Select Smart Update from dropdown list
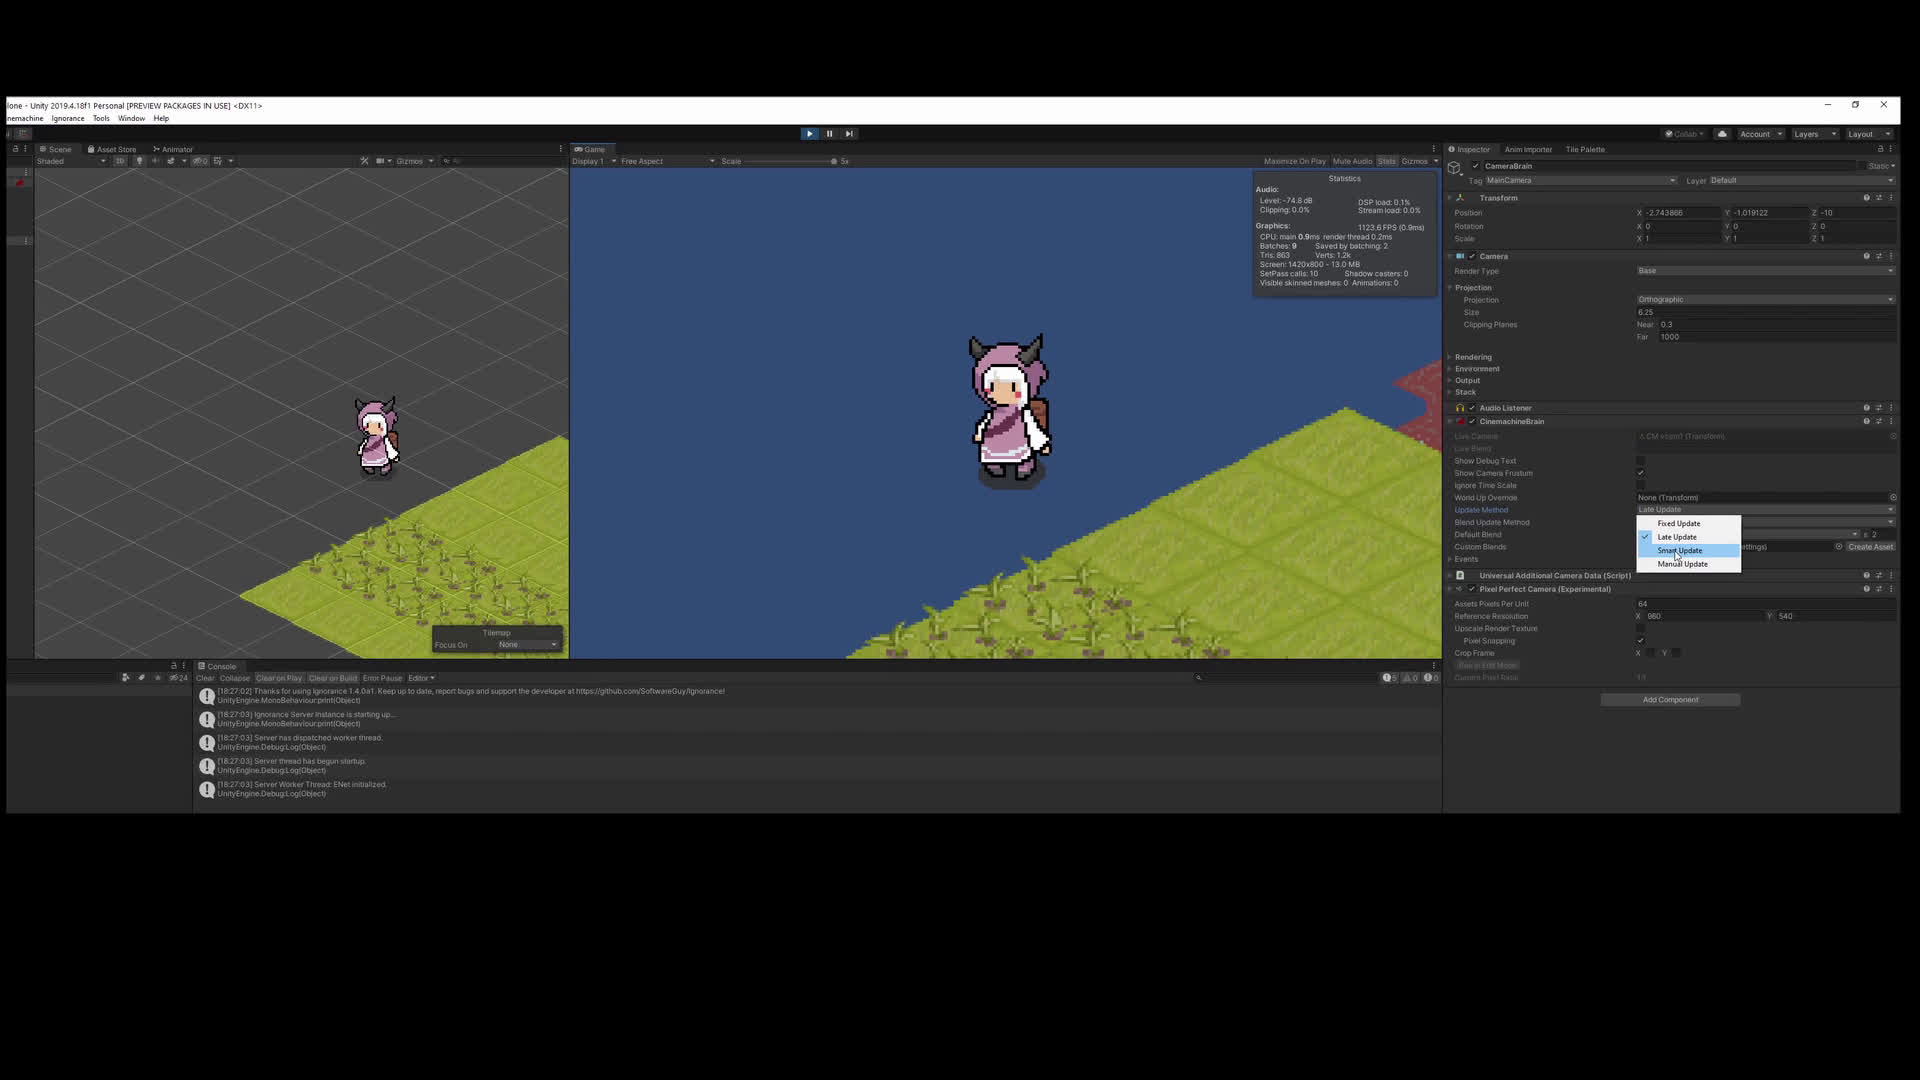This screenshot has width=1920, height=1080. (x=1680, y=551)
